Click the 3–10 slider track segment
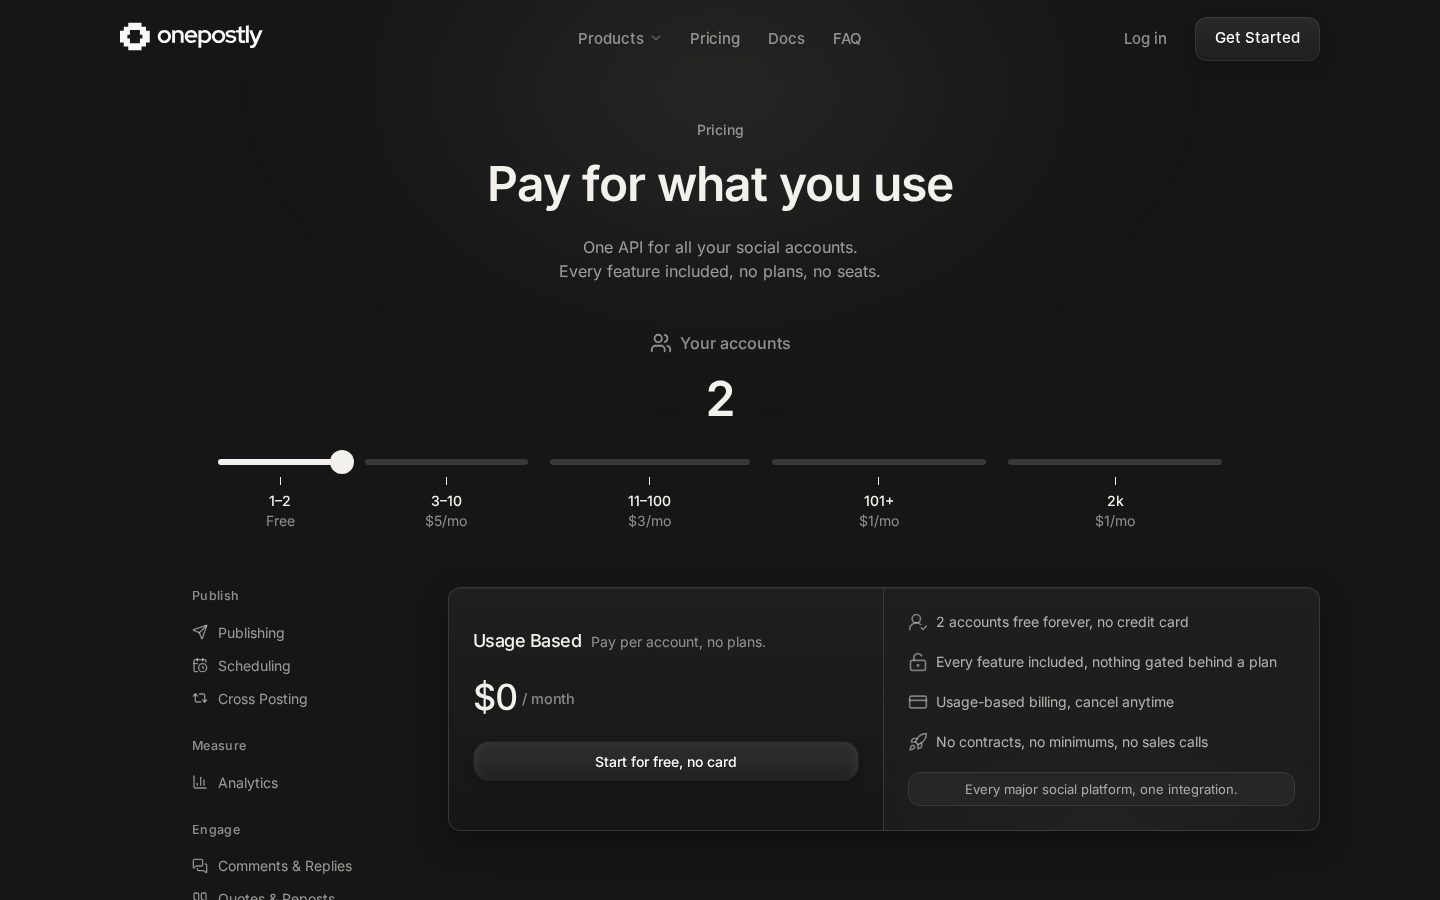The width and height of the screenshot is (1440, 900). pos(446,462)
